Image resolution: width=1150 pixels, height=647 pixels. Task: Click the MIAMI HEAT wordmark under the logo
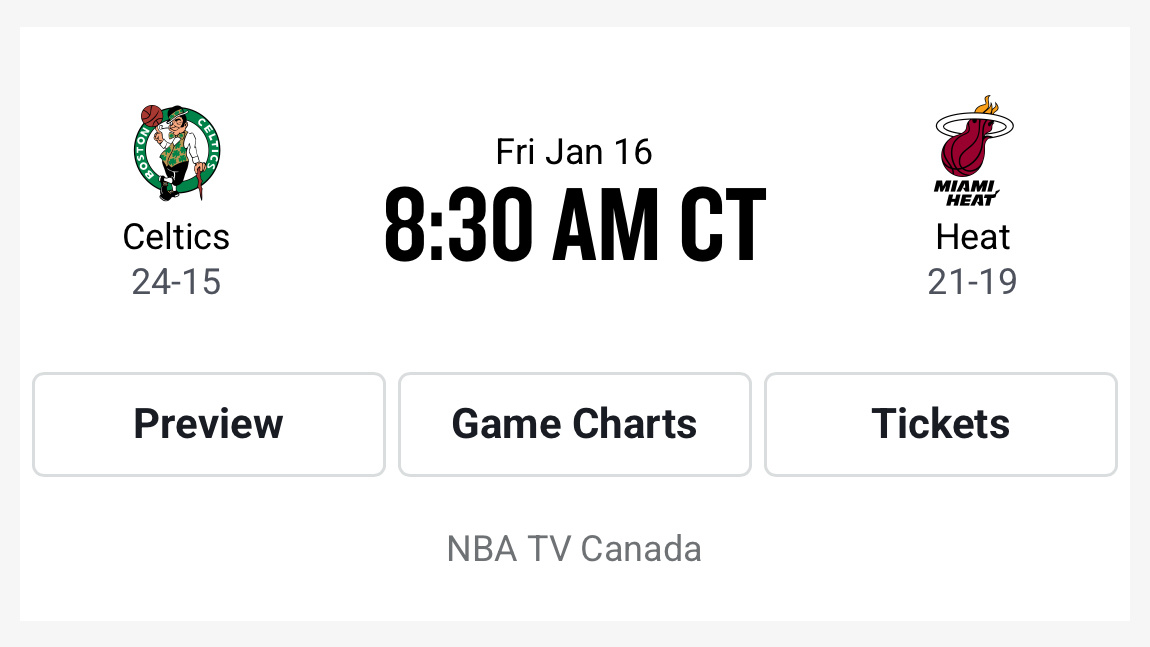click(x=963, y=191)
